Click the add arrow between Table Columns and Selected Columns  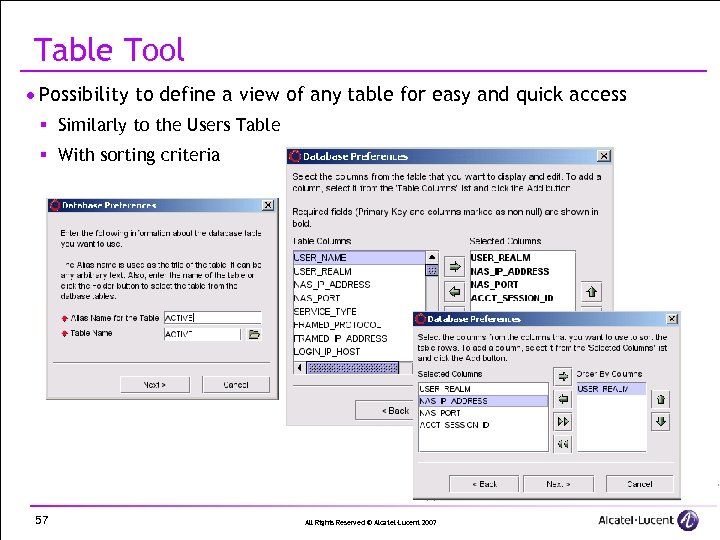455,266
